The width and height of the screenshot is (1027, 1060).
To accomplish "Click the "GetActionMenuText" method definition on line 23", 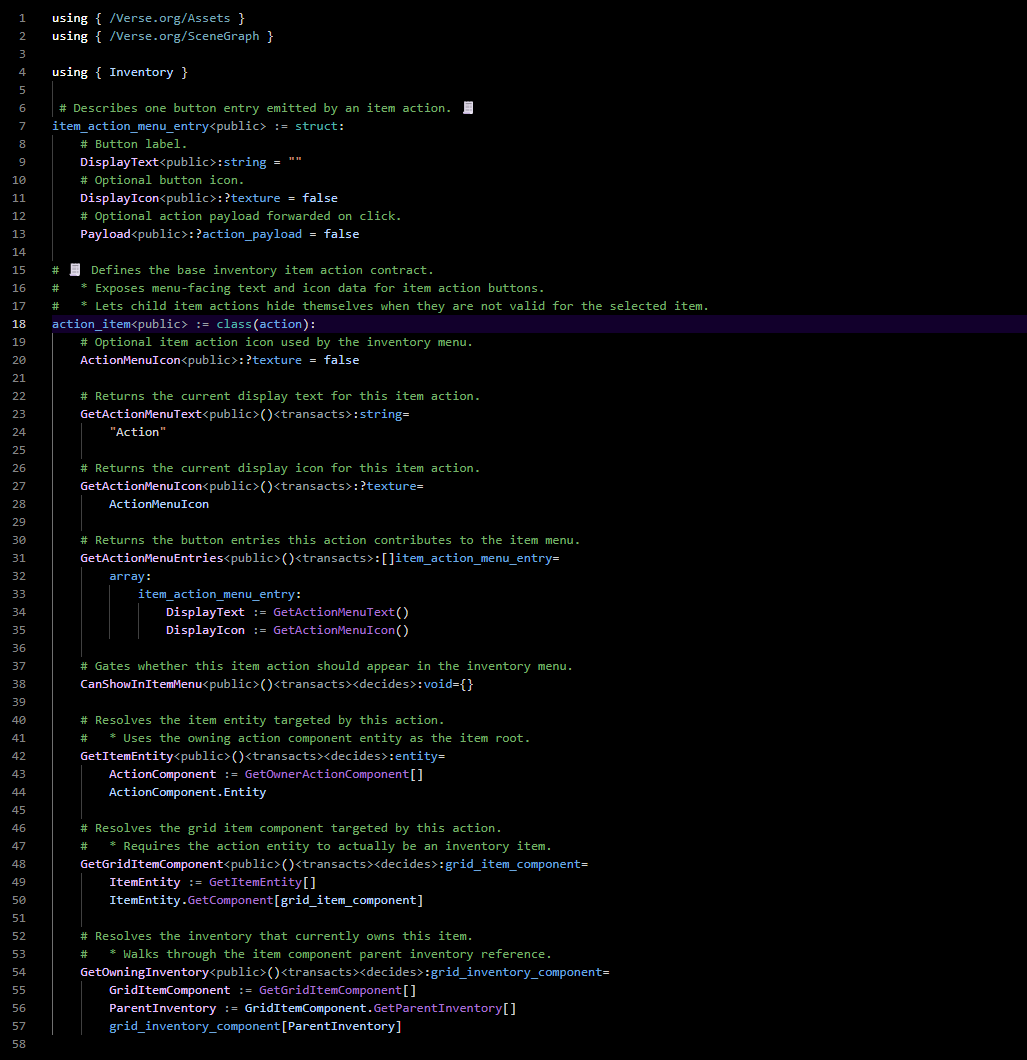I will [x=141, y=414].
